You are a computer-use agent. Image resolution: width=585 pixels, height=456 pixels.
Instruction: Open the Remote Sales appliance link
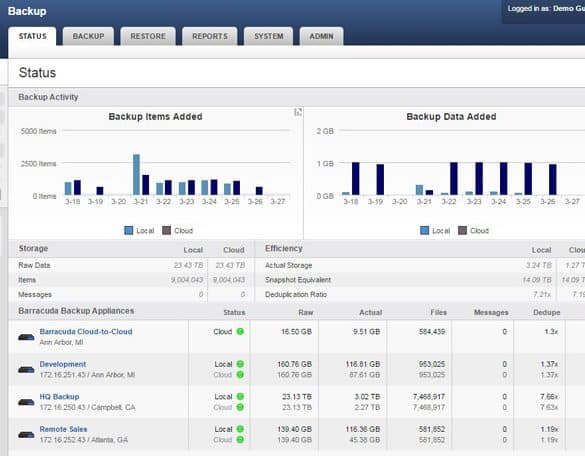pyautogui.click(x=63, y=429)
